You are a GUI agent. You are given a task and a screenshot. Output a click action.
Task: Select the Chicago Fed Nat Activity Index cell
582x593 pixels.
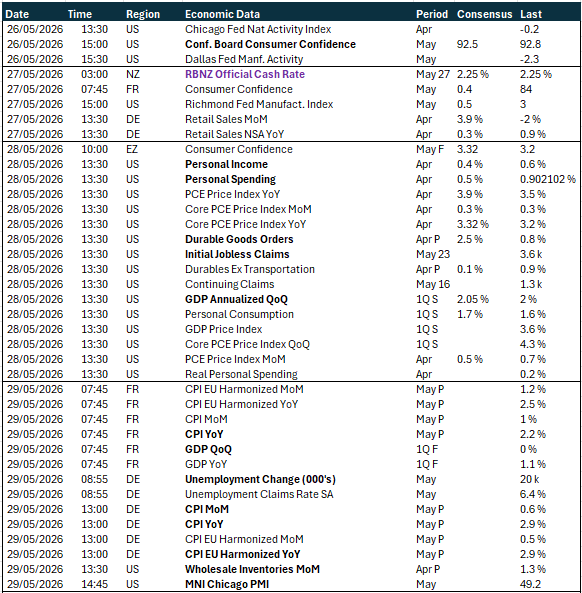coord(258,29)
